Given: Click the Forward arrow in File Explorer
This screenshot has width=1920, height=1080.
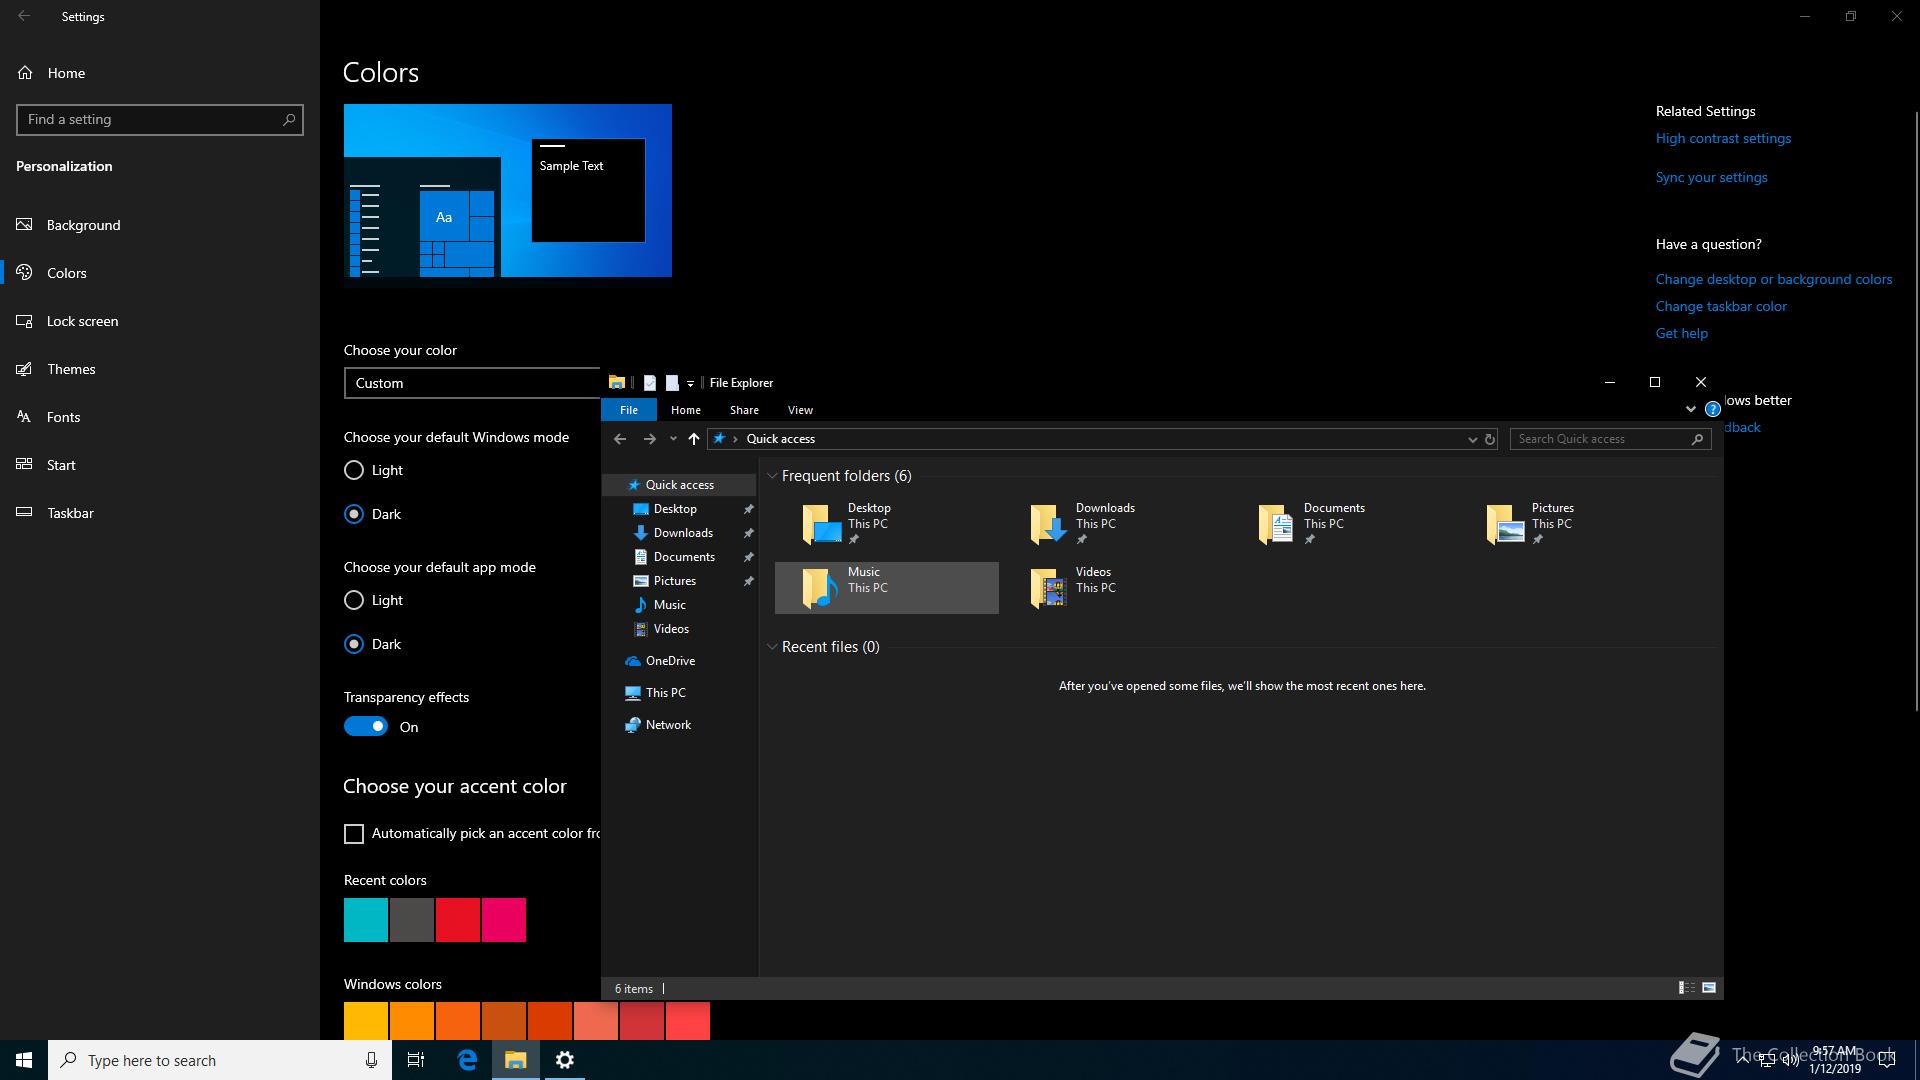Looking at the screenshot, I should pyautogui.click(x=649, y=439).
